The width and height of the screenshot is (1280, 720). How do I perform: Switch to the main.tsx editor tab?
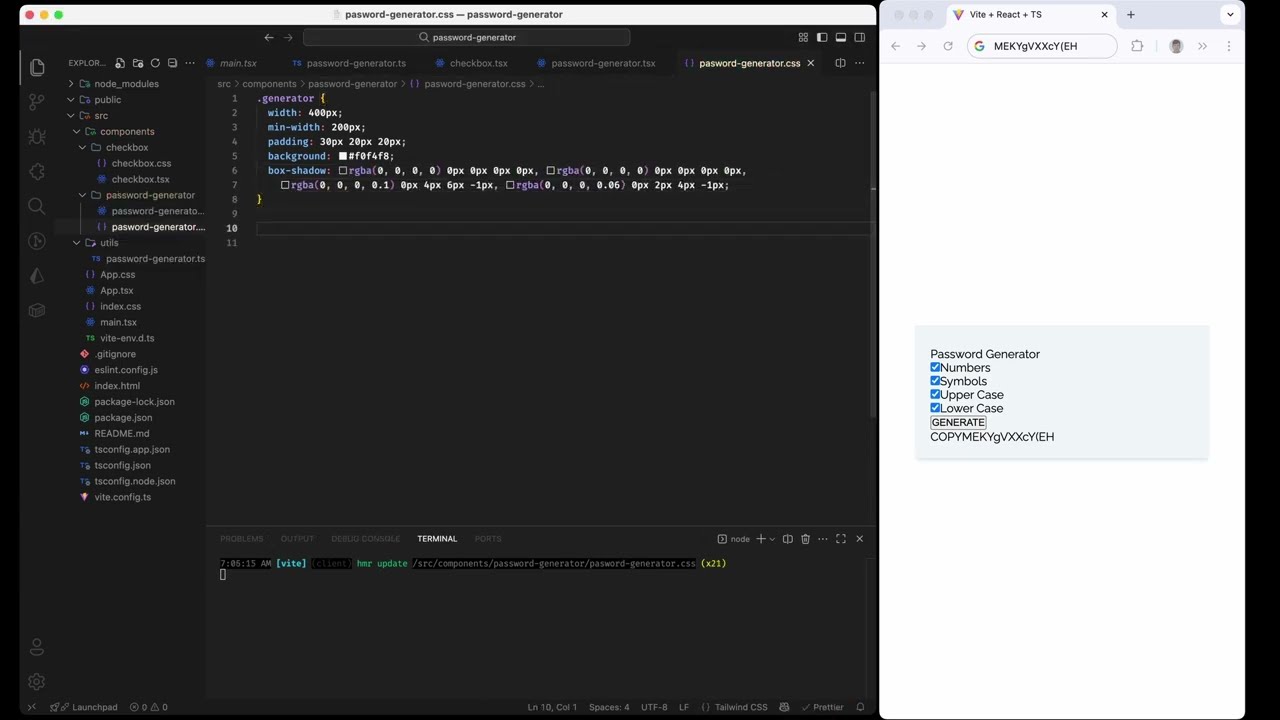238,63
